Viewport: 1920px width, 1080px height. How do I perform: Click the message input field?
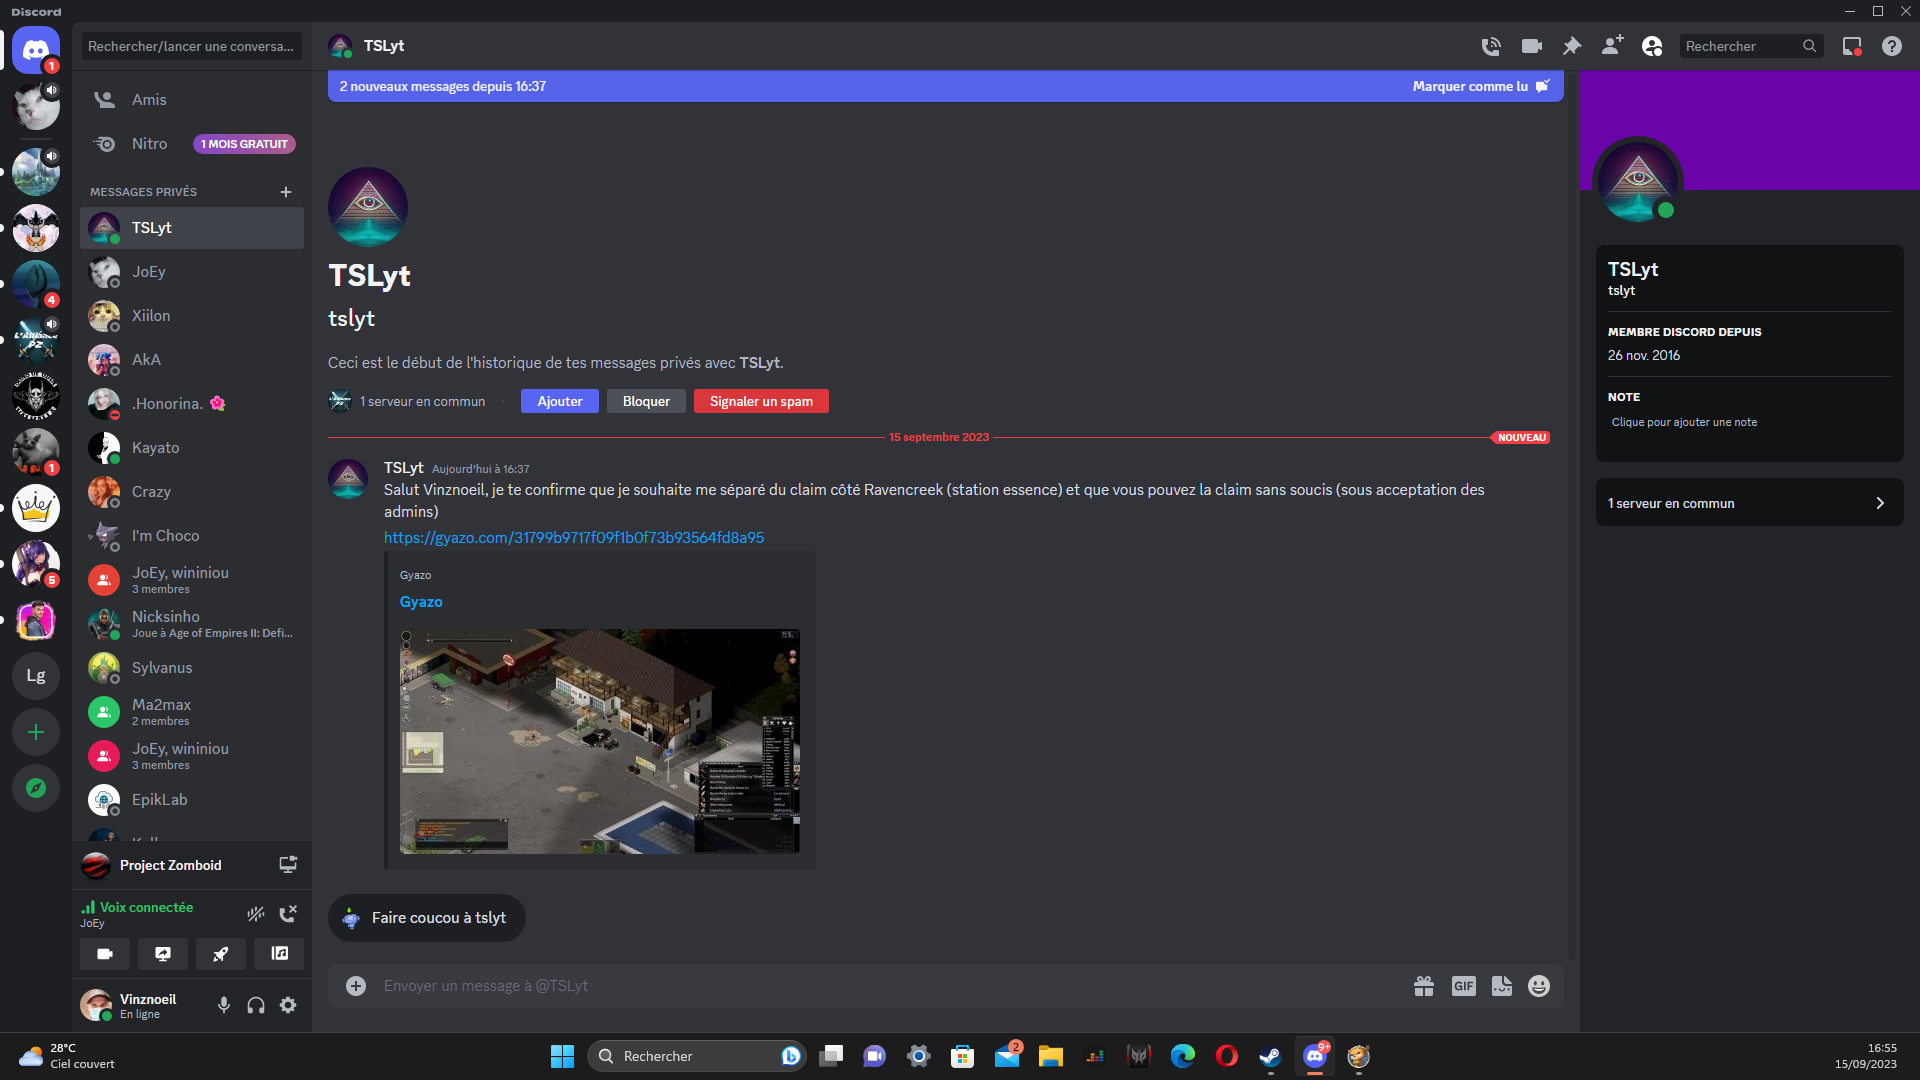tap(890, 986)
